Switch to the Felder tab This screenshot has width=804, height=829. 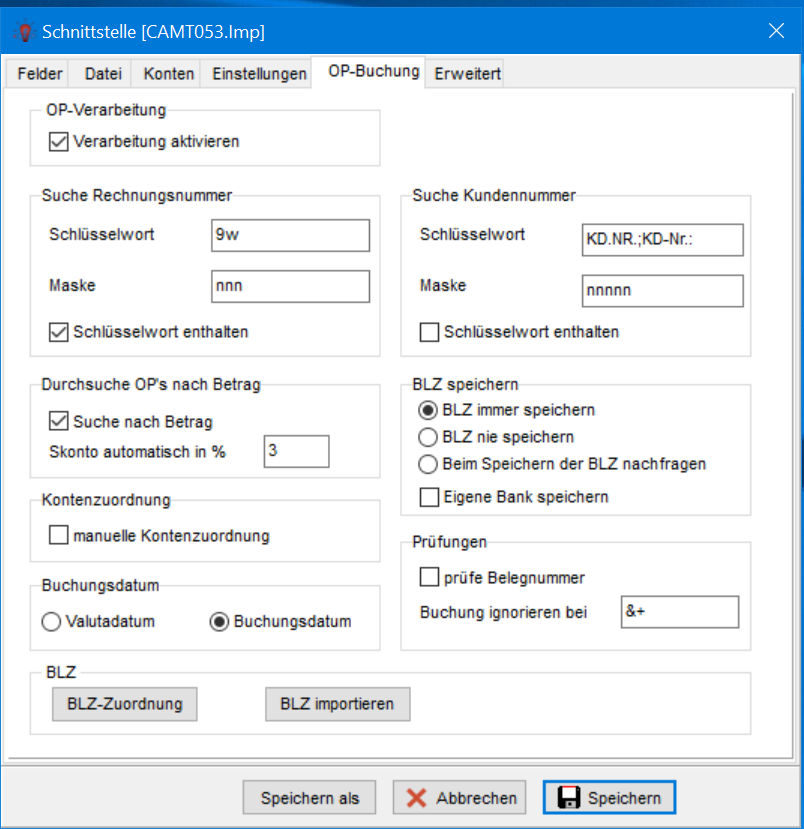click(40, 74)
